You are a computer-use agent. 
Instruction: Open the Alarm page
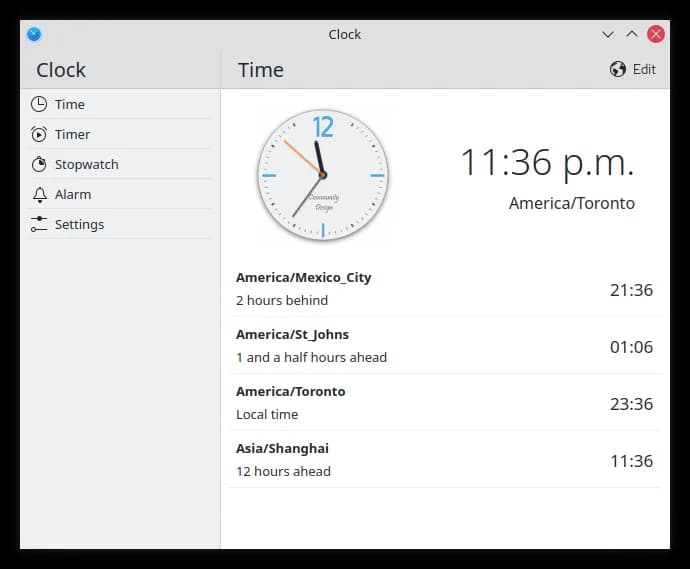click(73, 194)
